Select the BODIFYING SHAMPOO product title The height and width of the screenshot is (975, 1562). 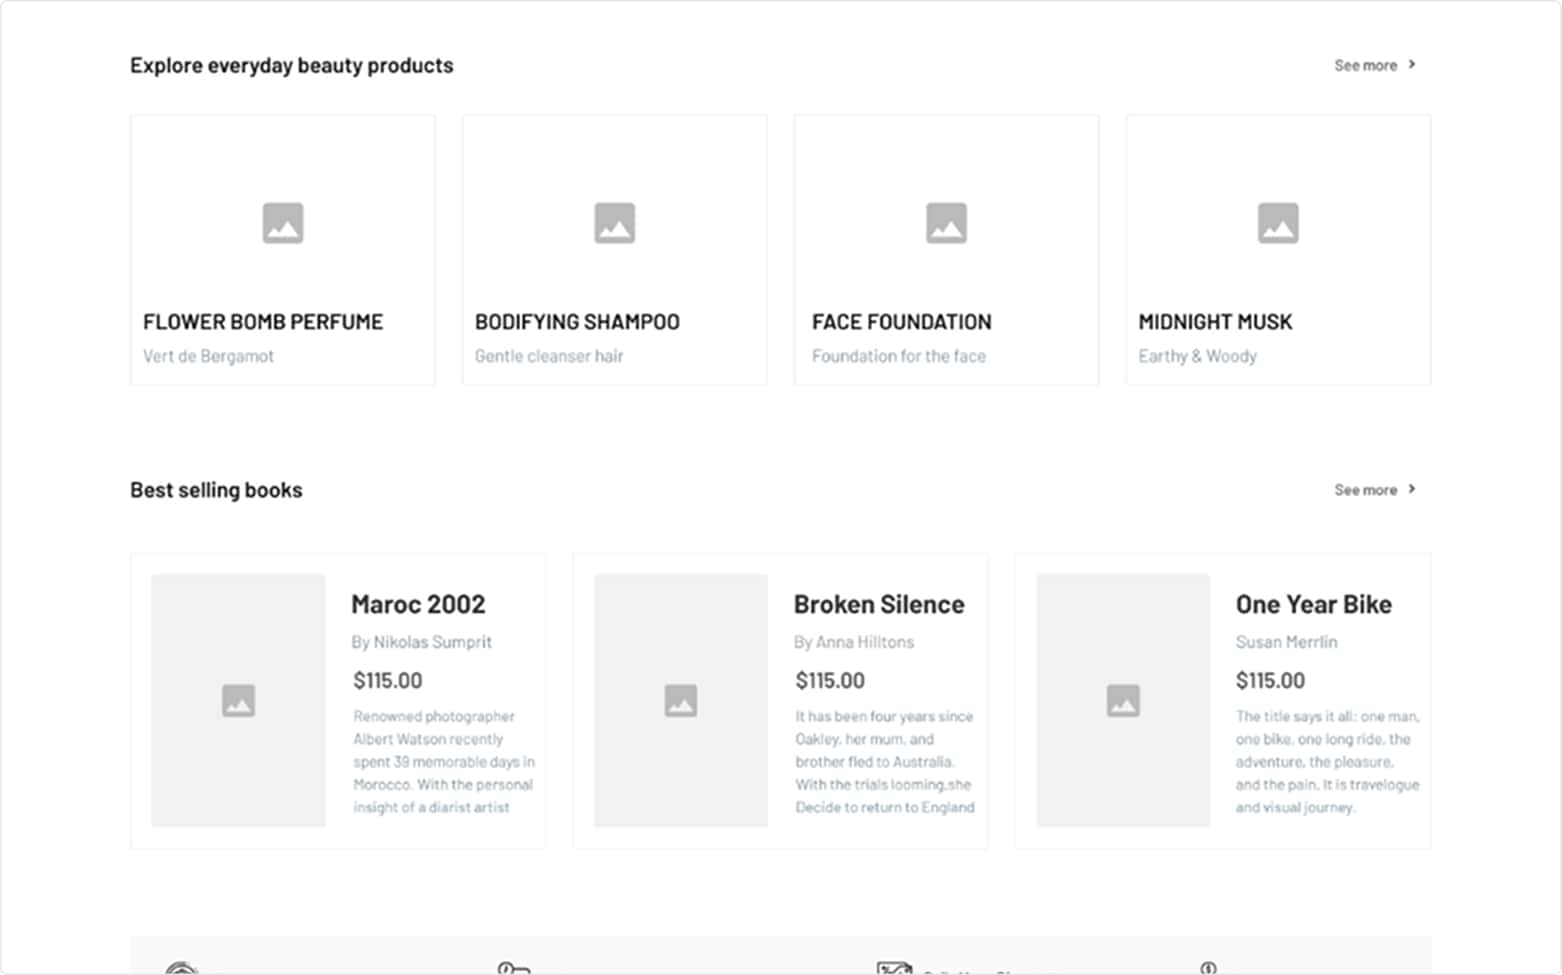(577, 322)
